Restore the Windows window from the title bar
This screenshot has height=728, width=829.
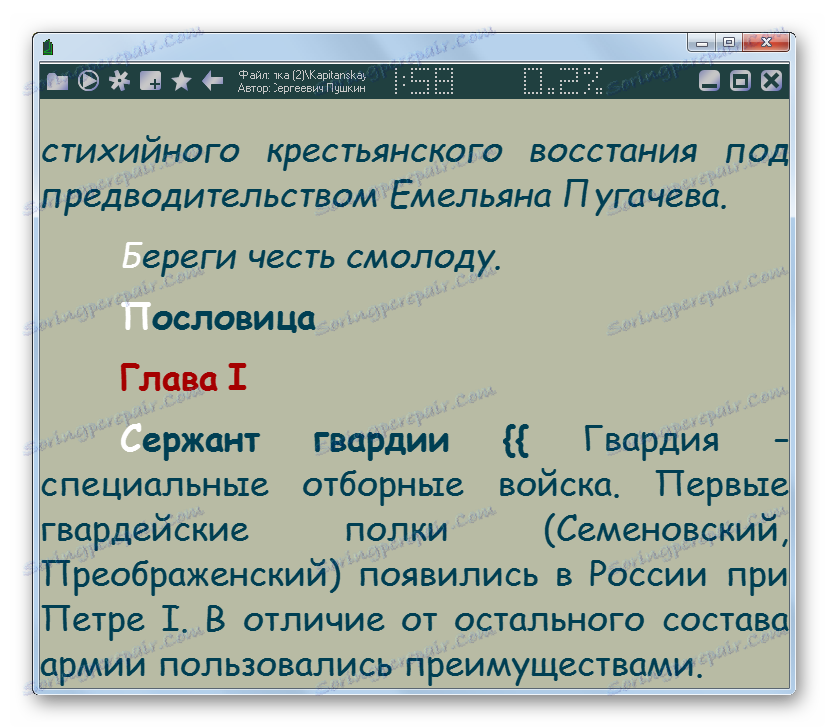tap(729, 42)
